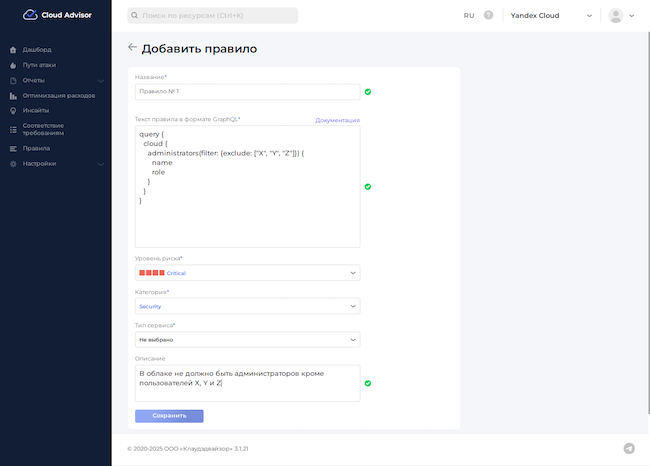
Task: Open the Категория Security dropdown
Action: coord(247,306)
